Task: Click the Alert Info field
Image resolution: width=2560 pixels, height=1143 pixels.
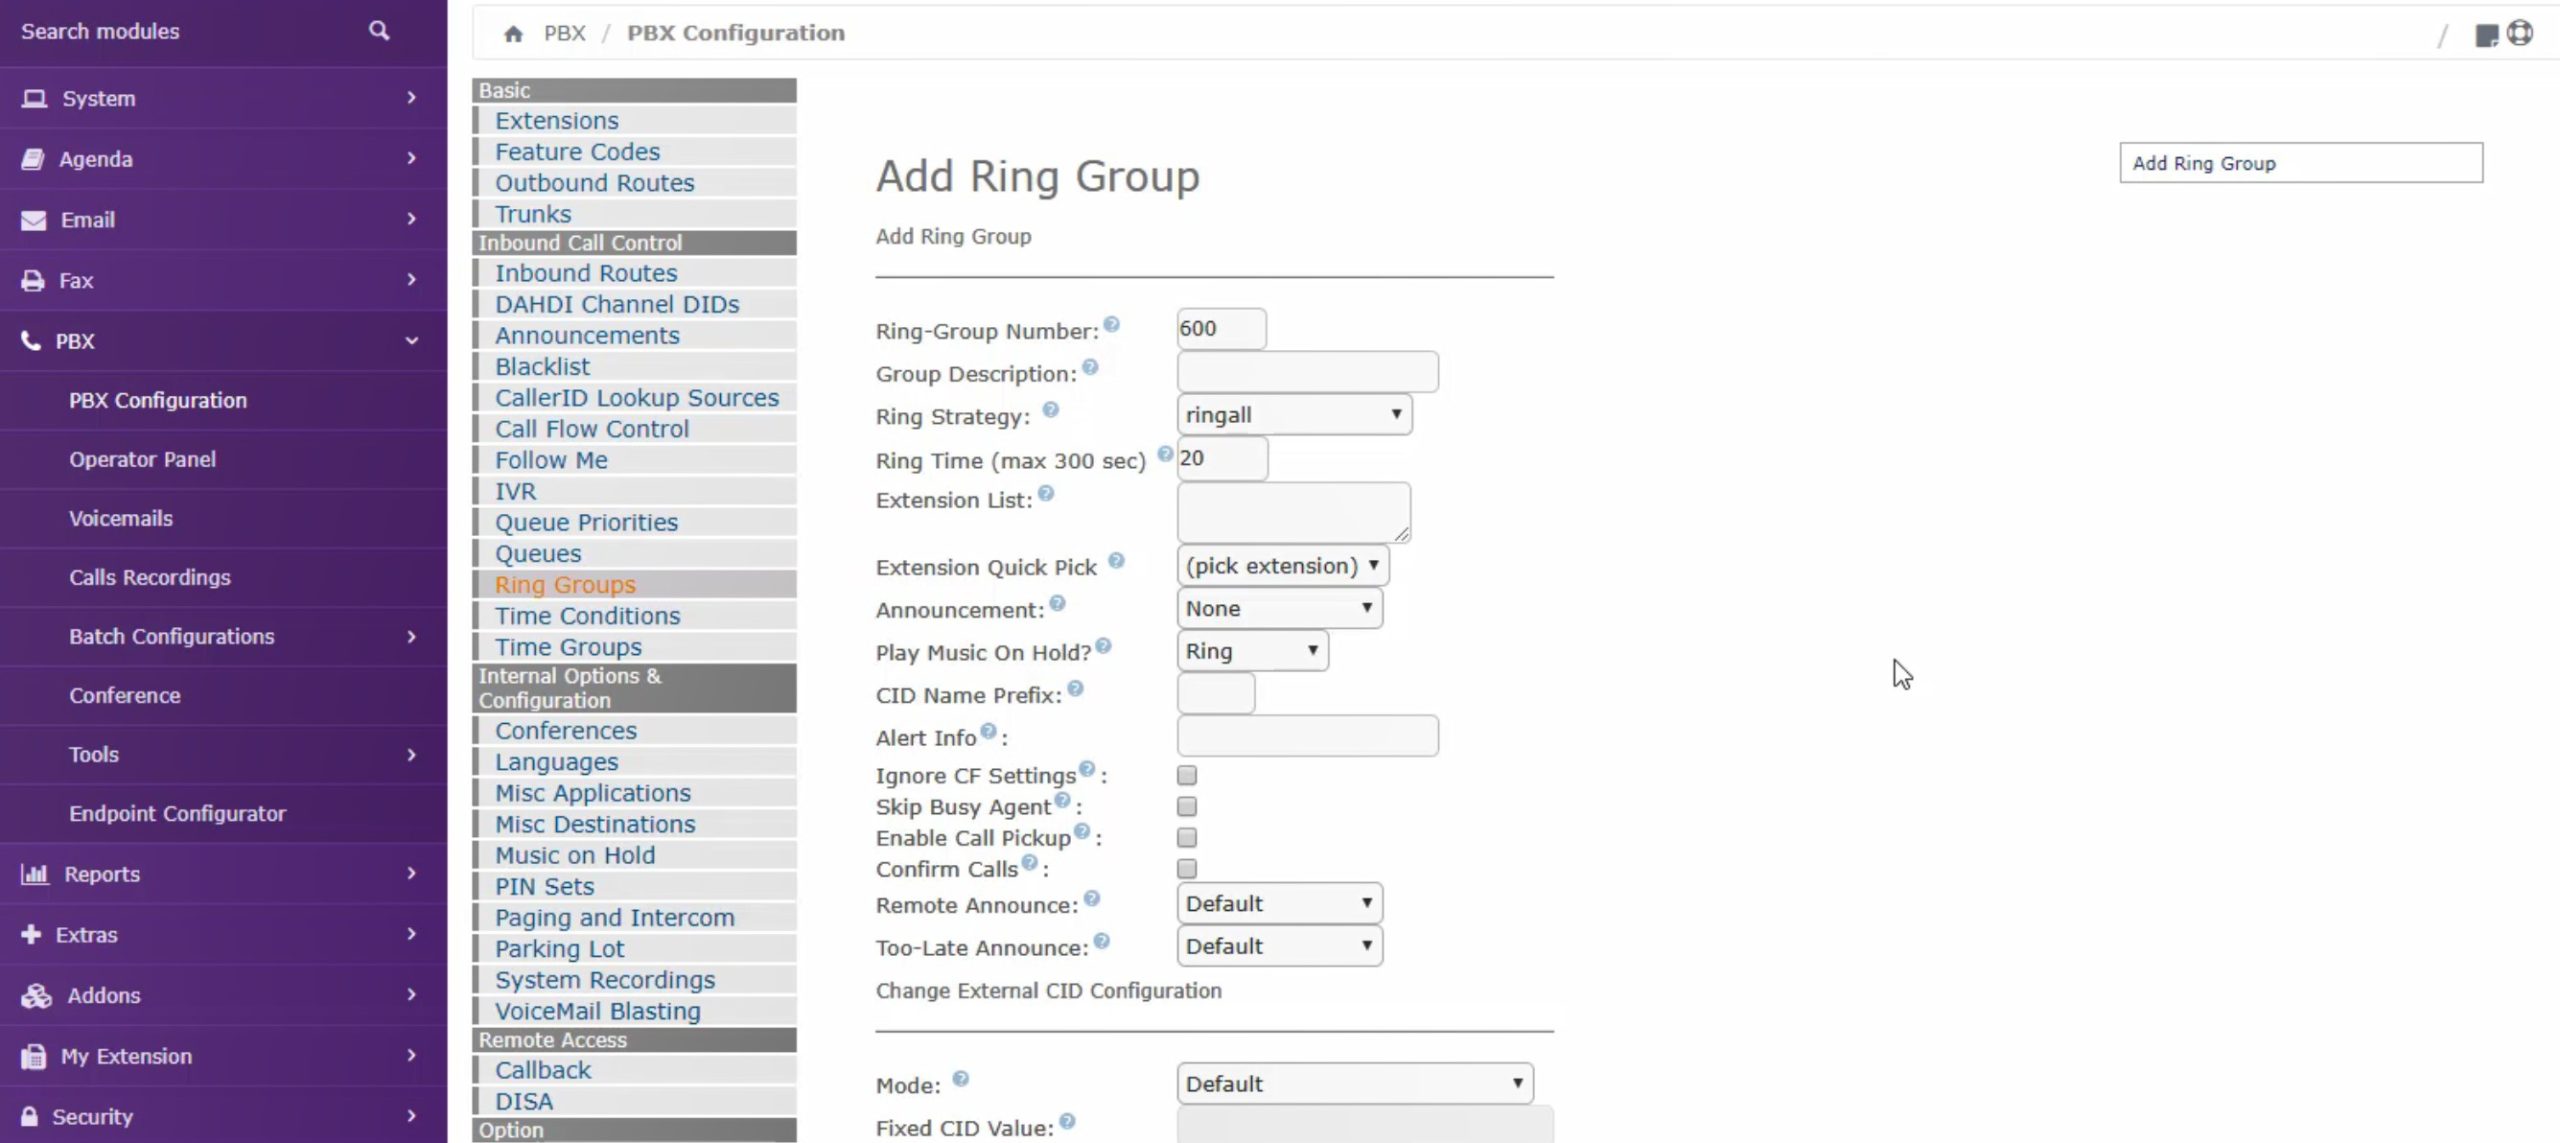Action: click(1308, 736)
